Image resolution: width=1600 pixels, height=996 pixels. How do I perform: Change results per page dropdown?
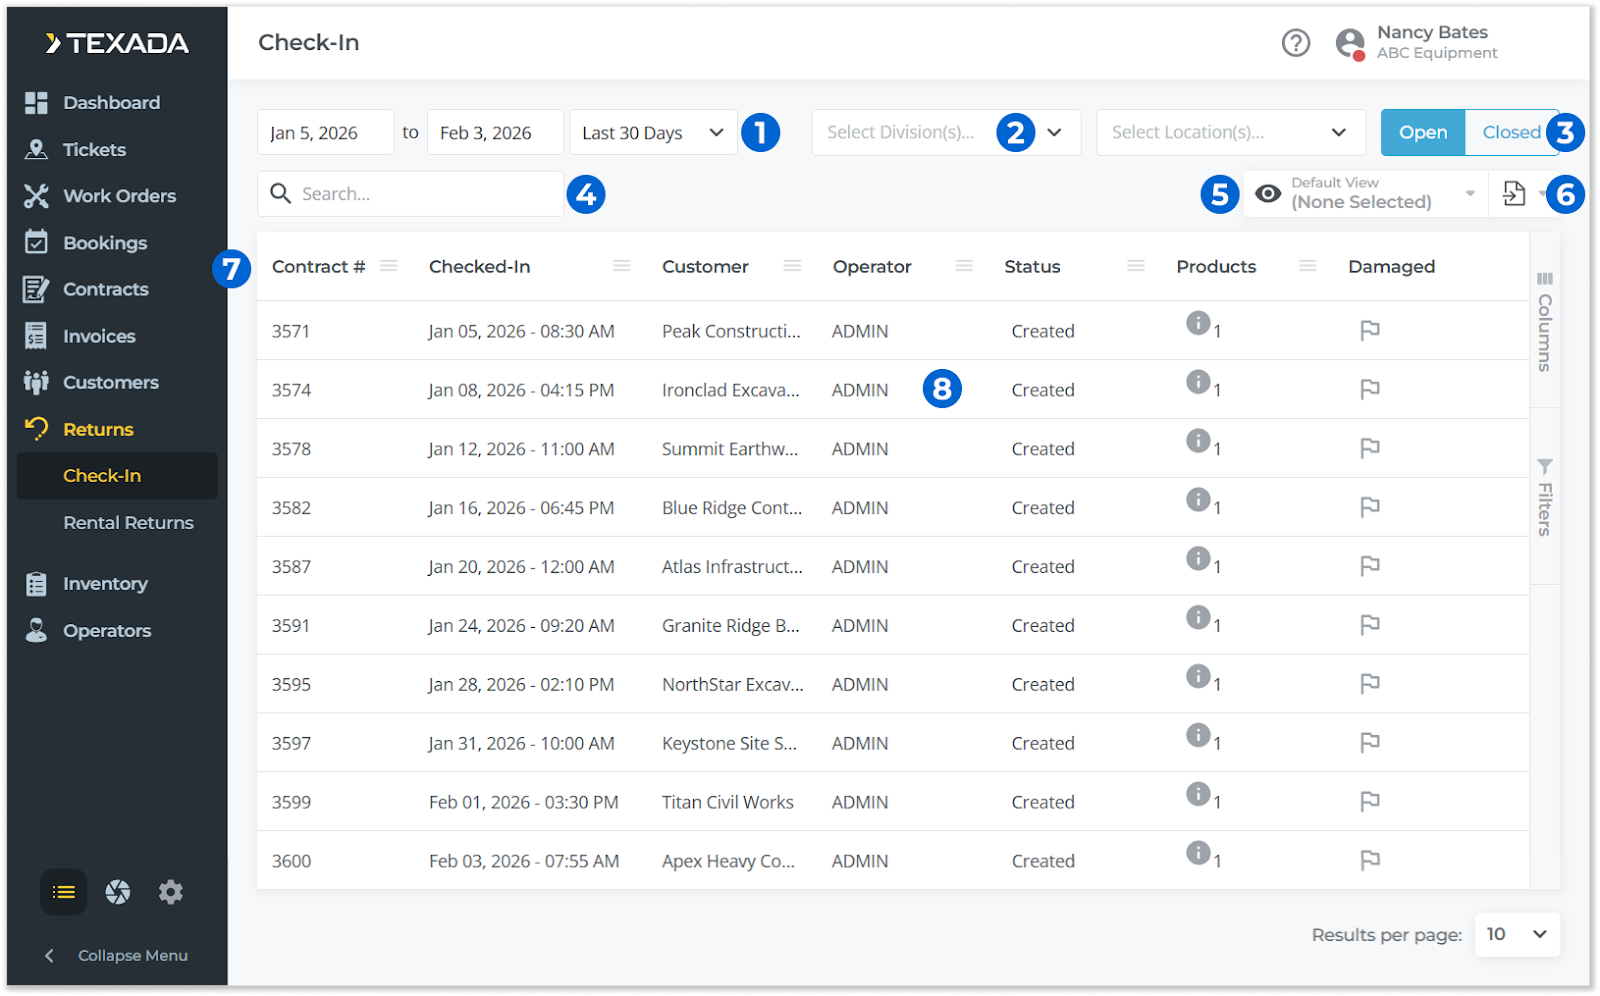pos(1517,934)
